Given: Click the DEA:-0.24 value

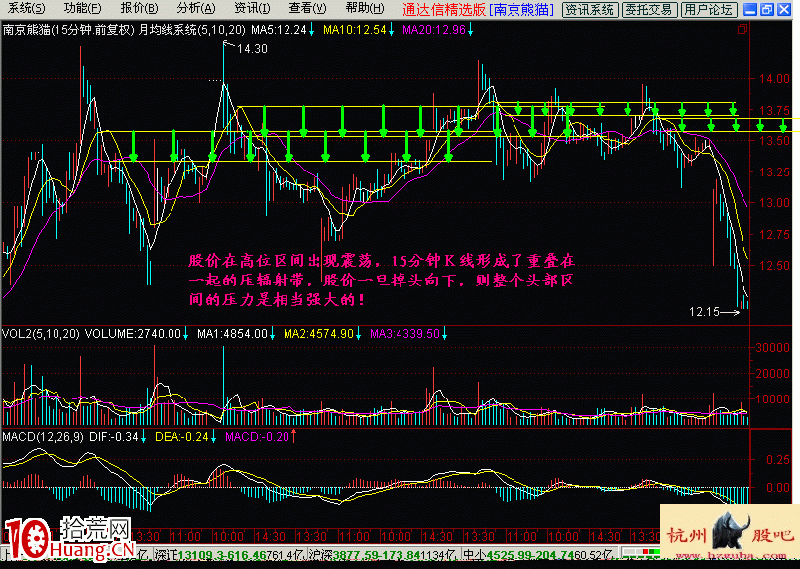Looking at the screenshot, I should [x=182, y=437].
